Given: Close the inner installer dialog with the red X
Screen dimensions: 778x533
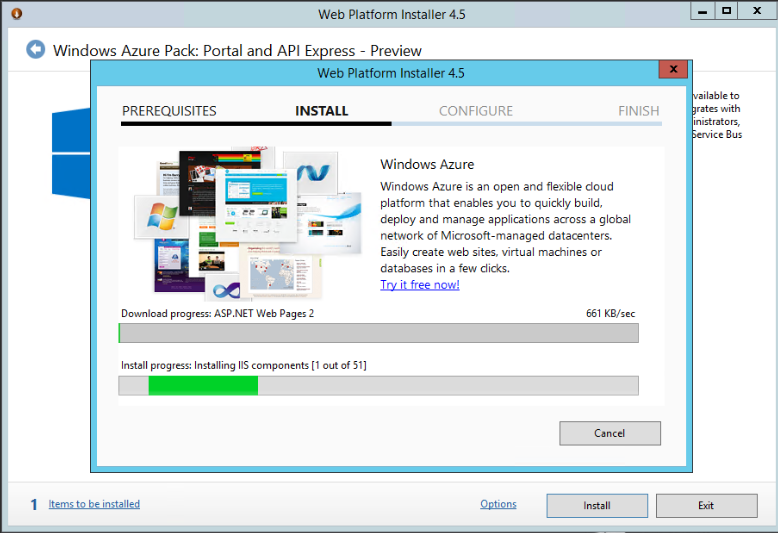Looking at the screenshot, I should 673,70.
